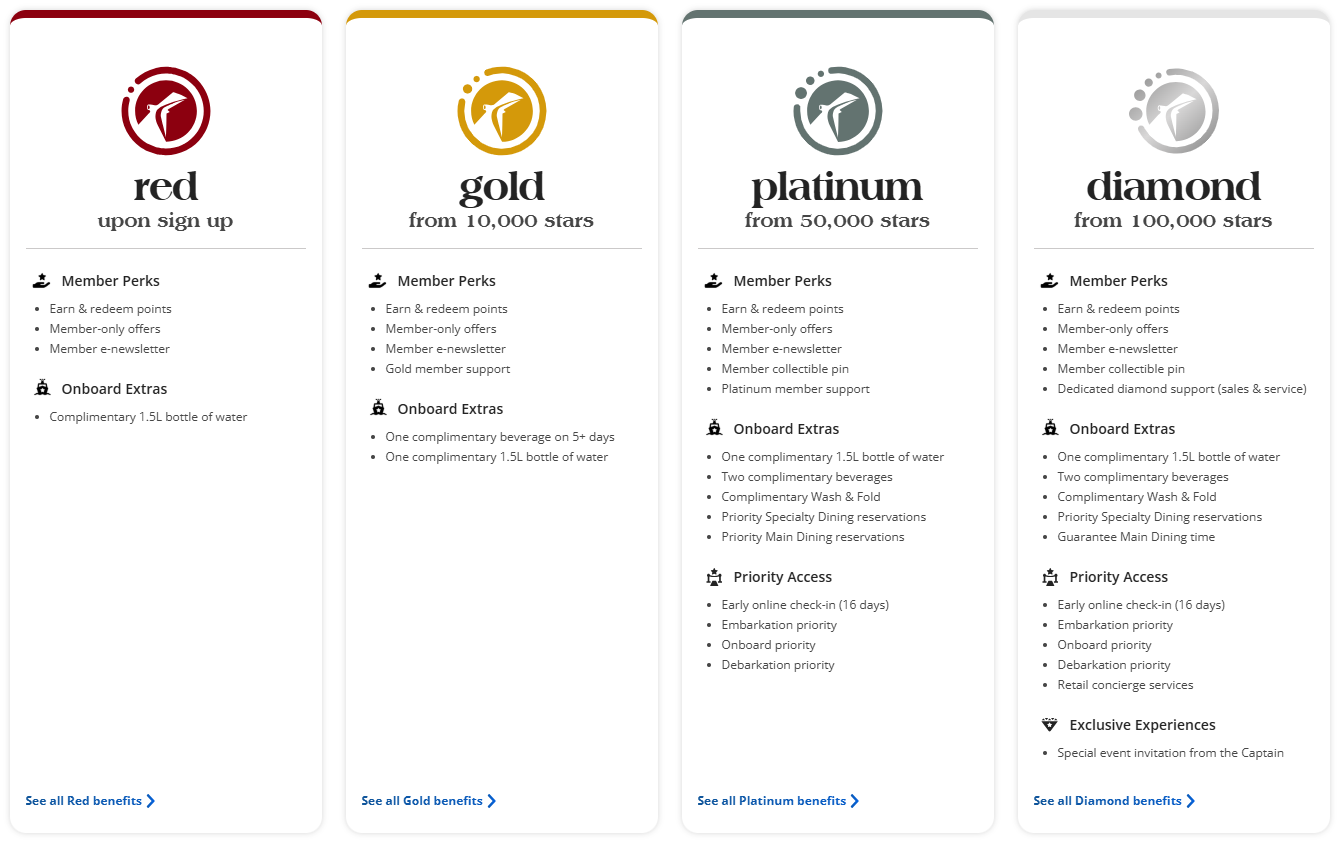Click Priority Access icon in diamond card
Screen dimensions: 1341x842
1050,577
